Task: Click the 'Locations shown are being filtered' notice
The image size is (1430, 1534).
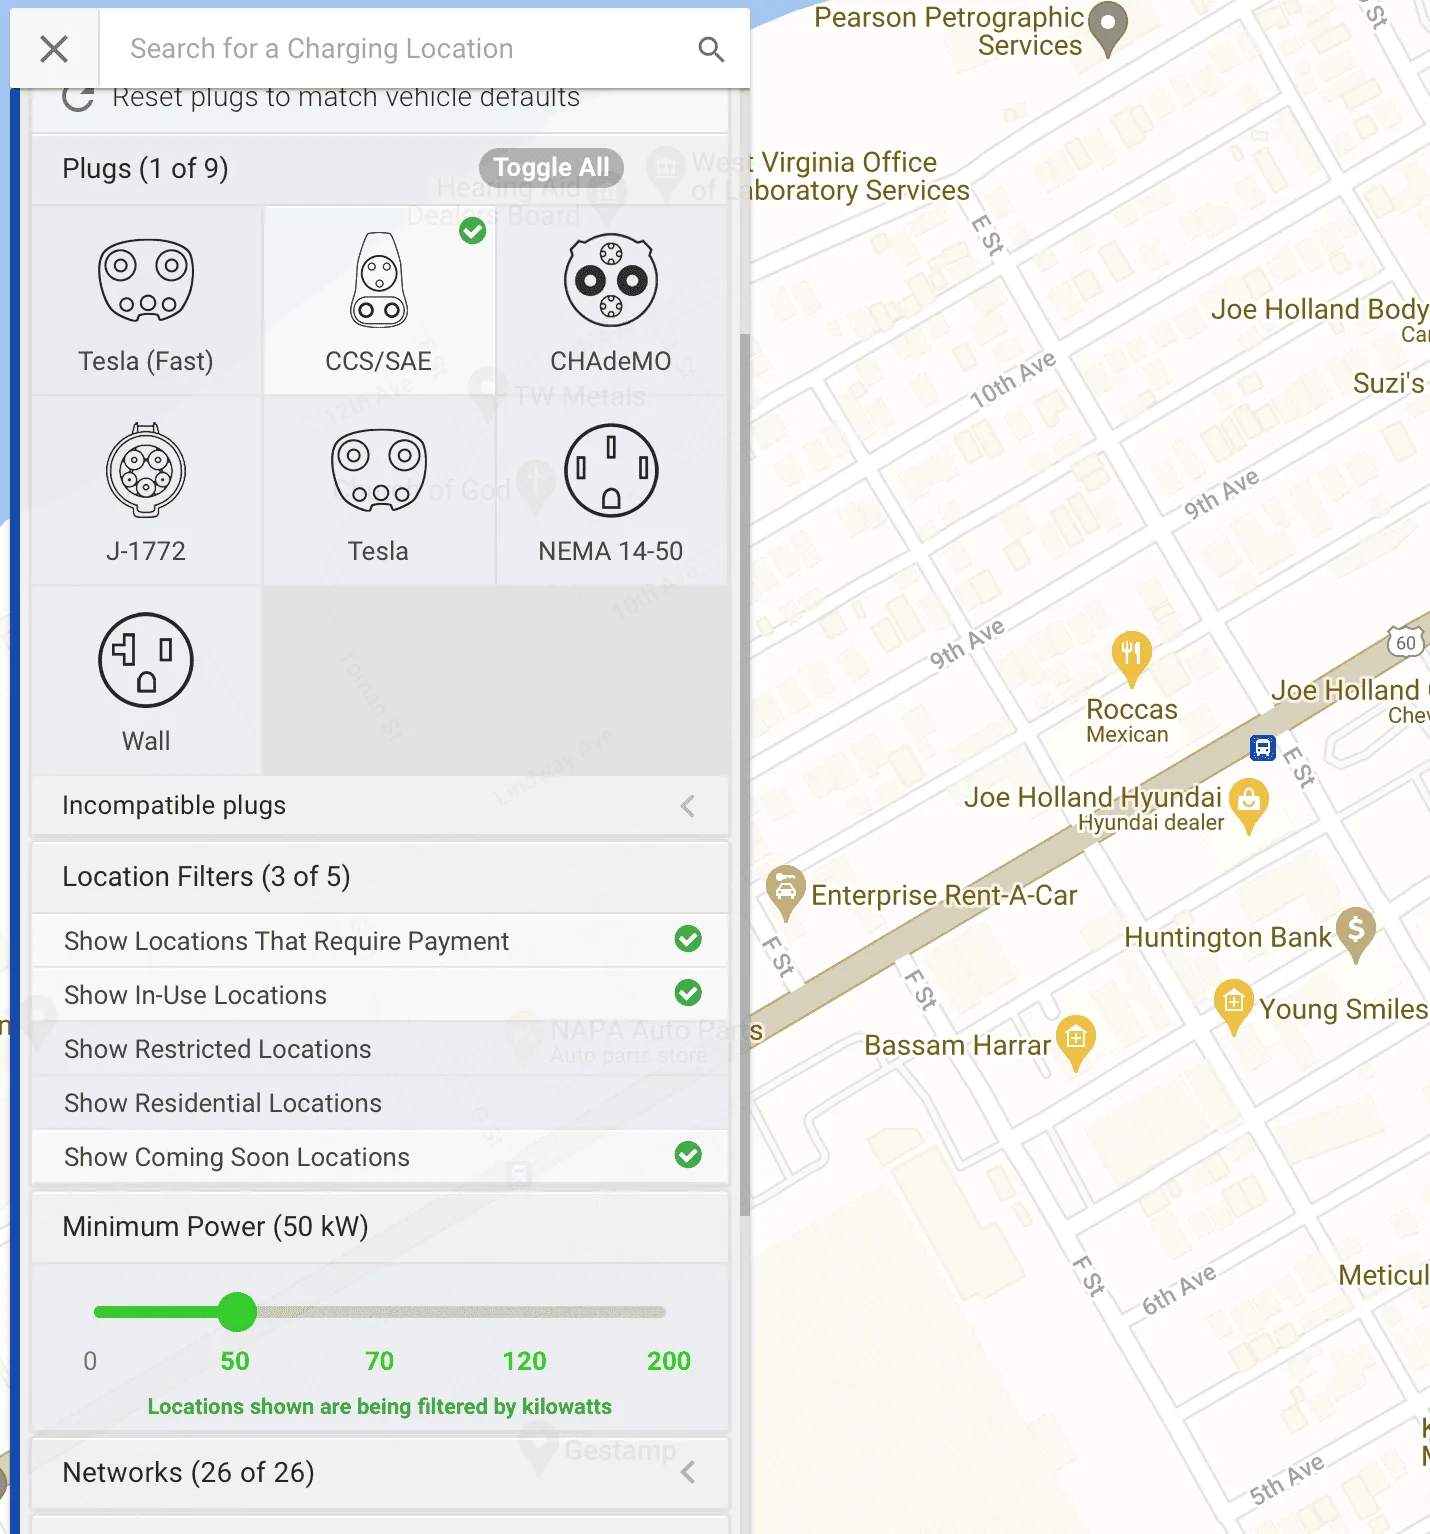Action: point(380,1406)
